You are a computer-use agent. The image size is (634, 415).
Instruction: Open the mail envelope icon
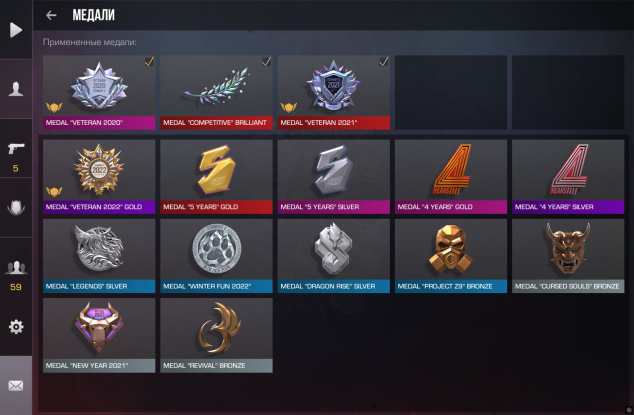[16, 385]
